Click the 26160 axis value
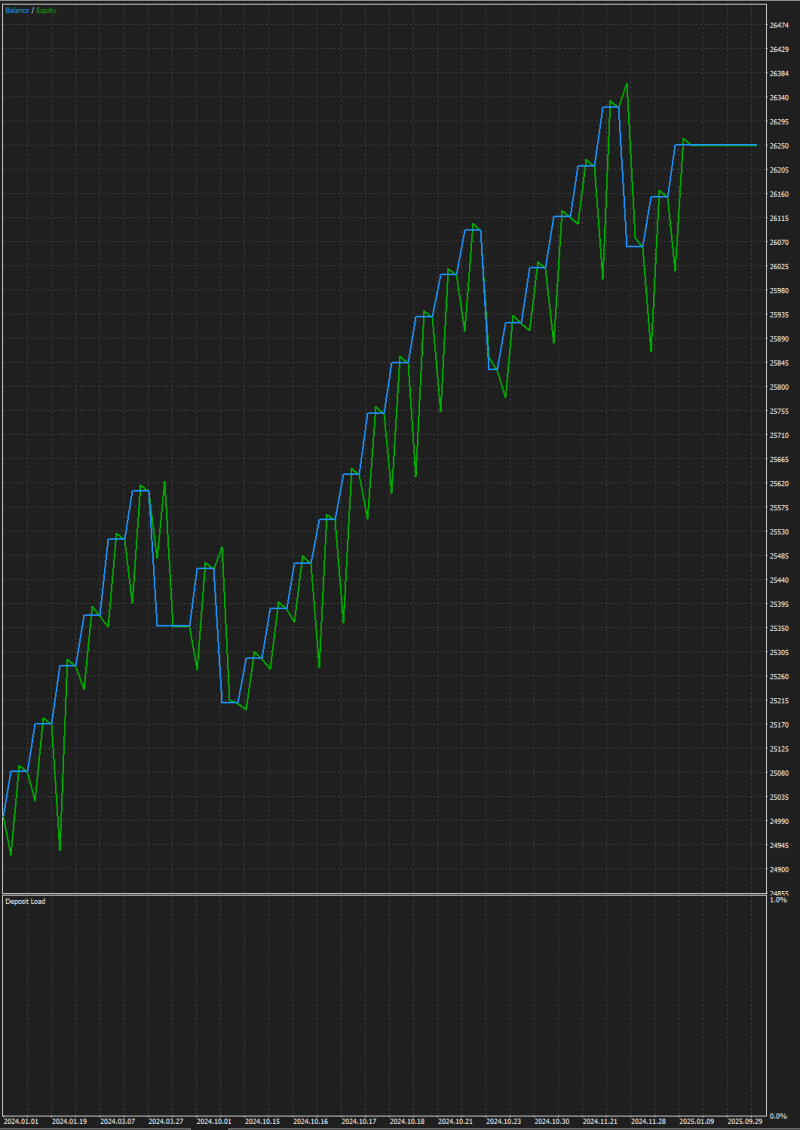 point(778,194)
